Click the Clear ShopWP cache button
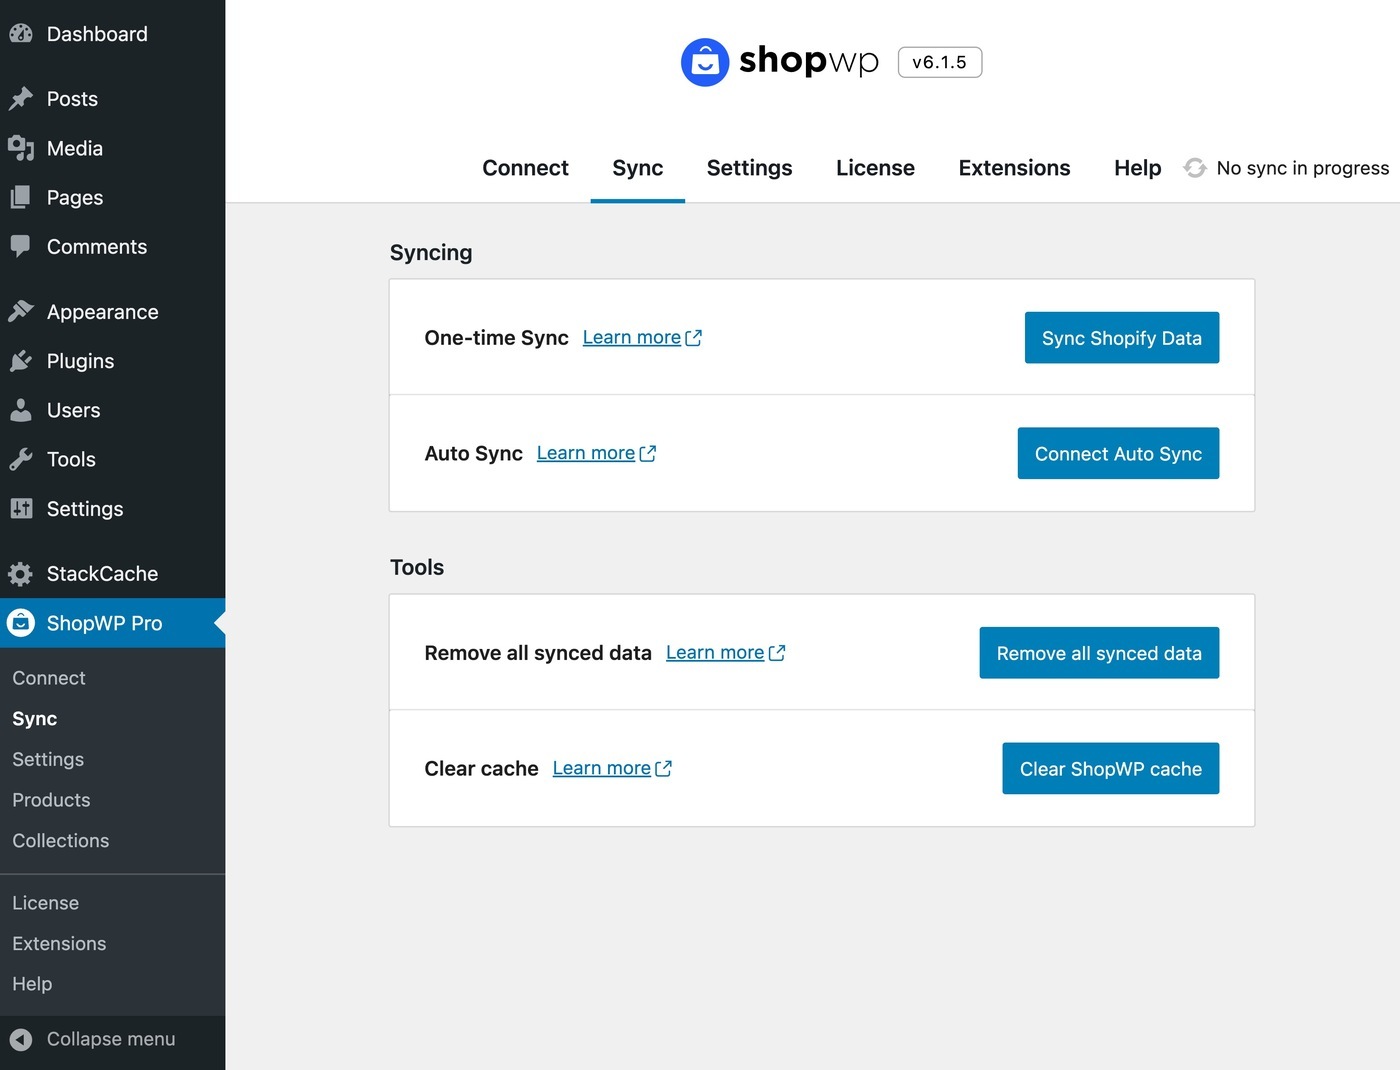 tap(1110, 769)
